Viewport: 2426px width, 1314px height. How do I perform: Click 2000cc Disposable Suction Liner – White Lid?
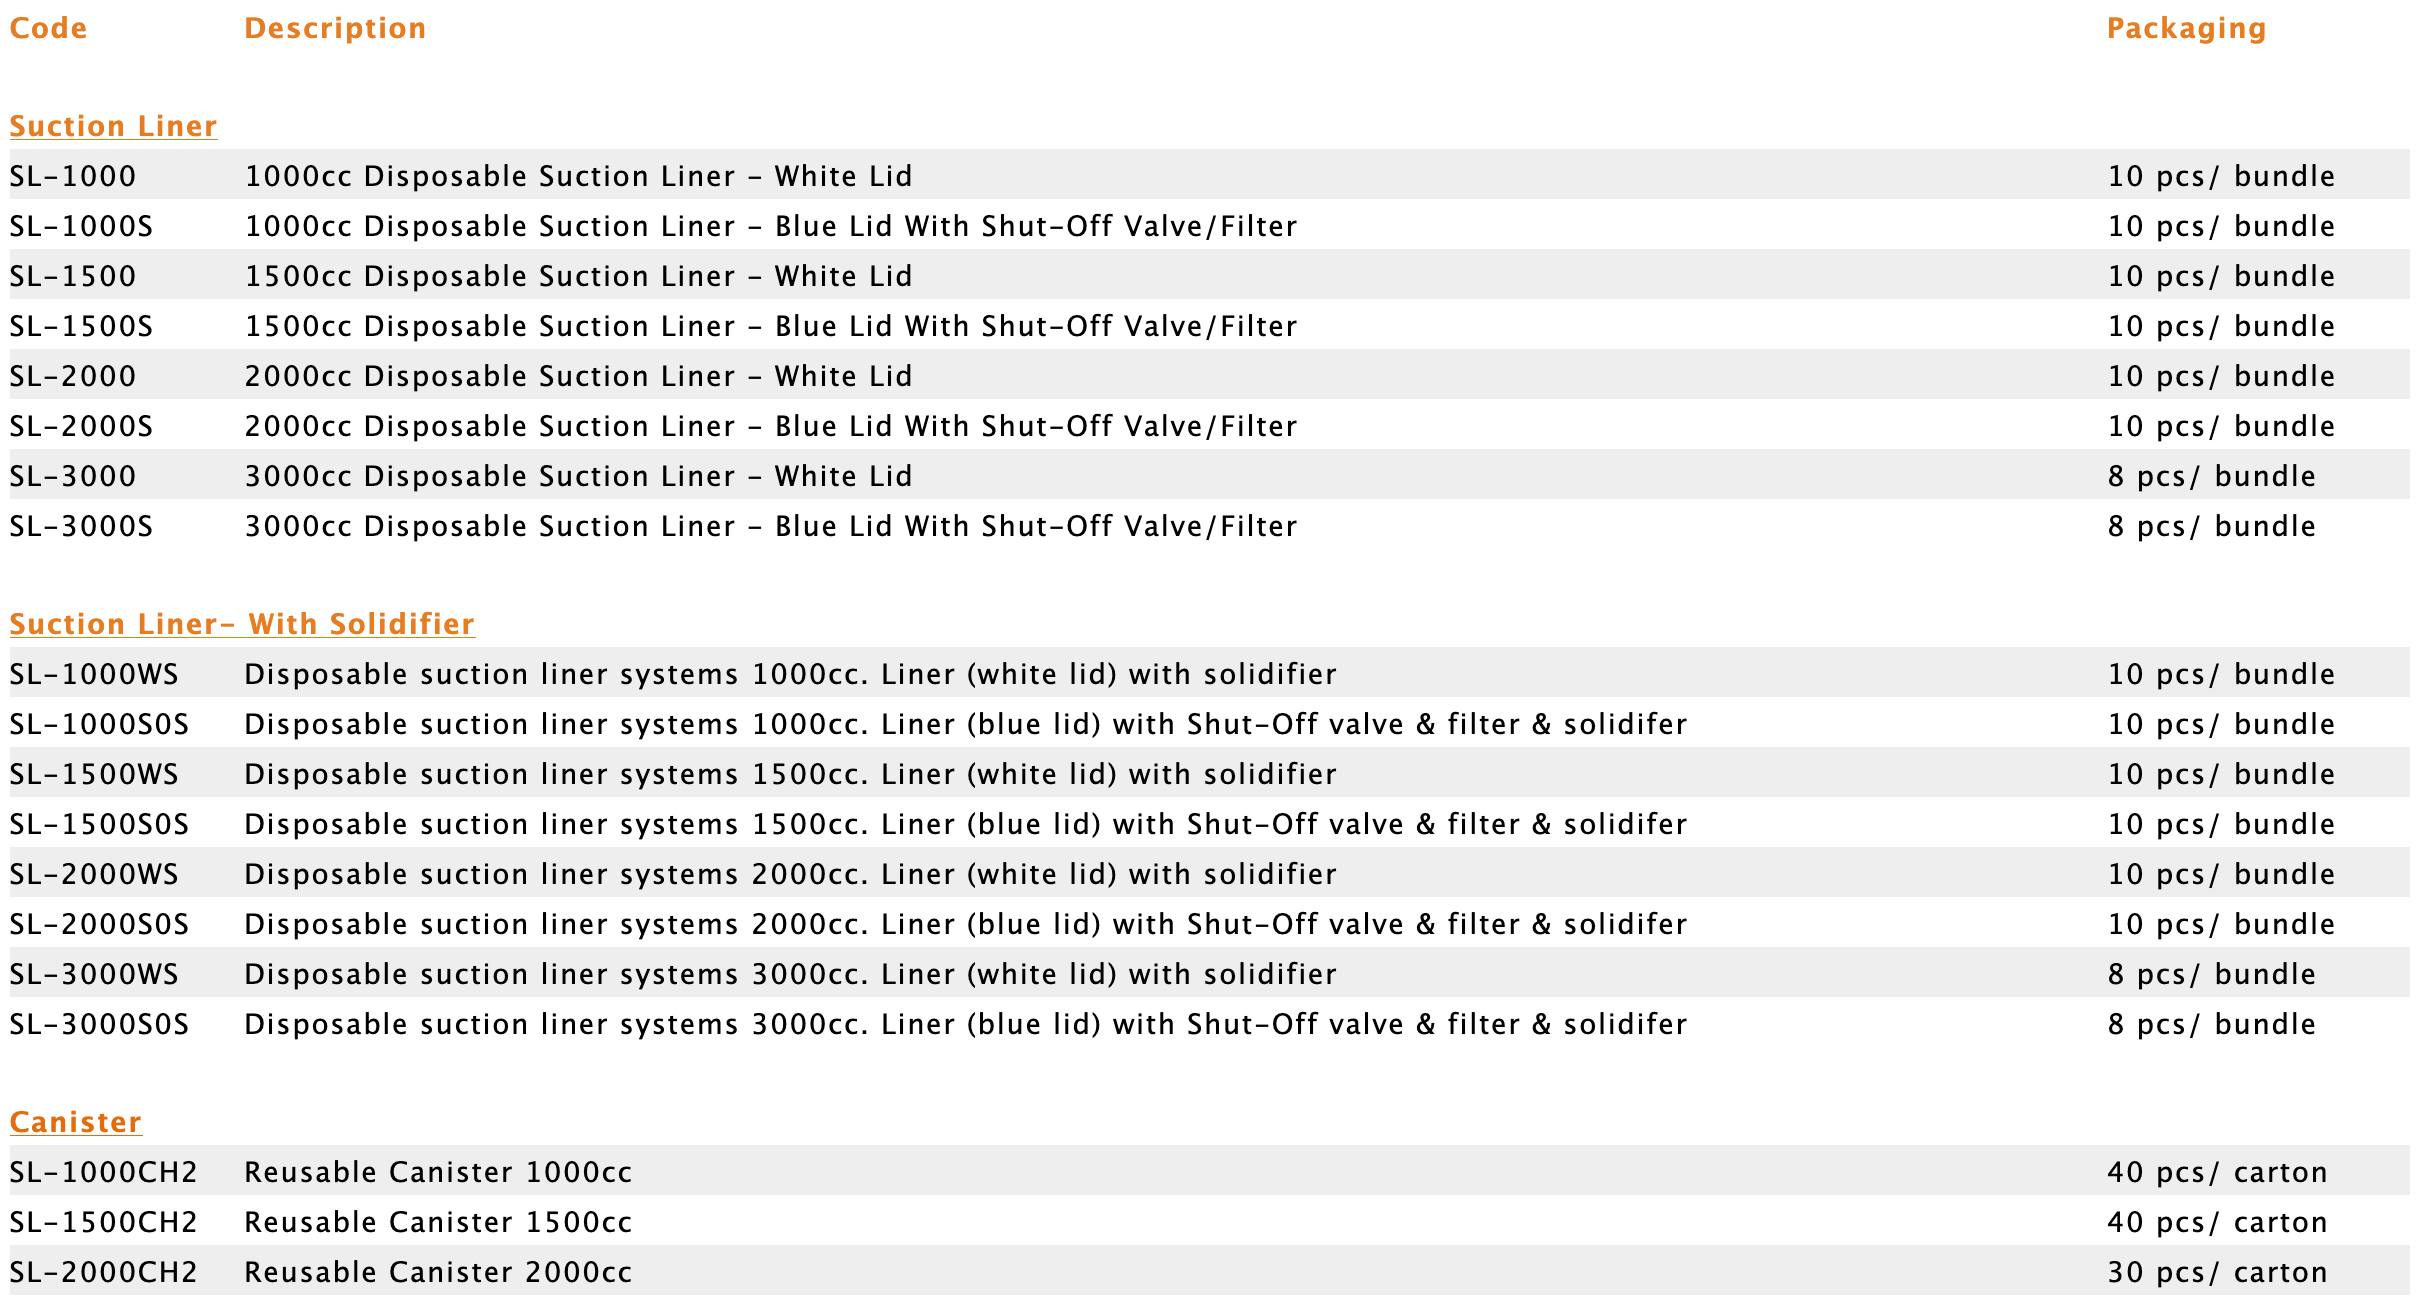[x=578, y=377]
